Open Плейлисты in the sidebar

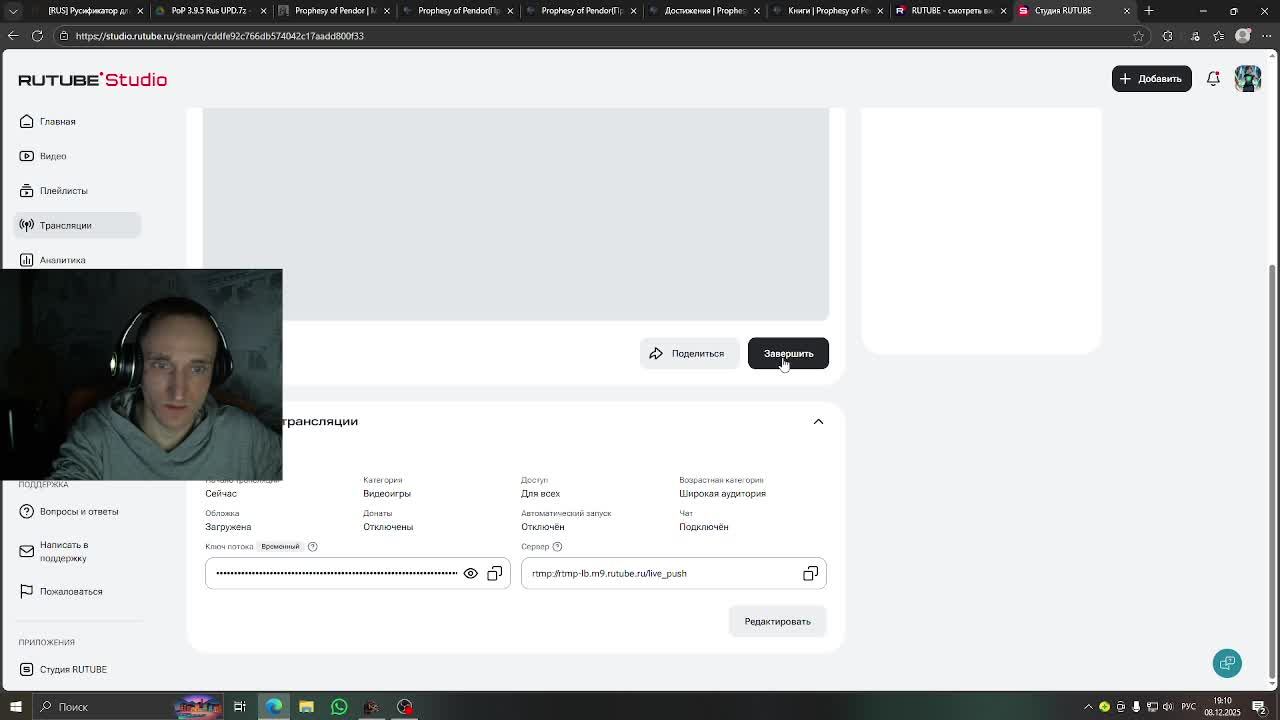[78, 190]
